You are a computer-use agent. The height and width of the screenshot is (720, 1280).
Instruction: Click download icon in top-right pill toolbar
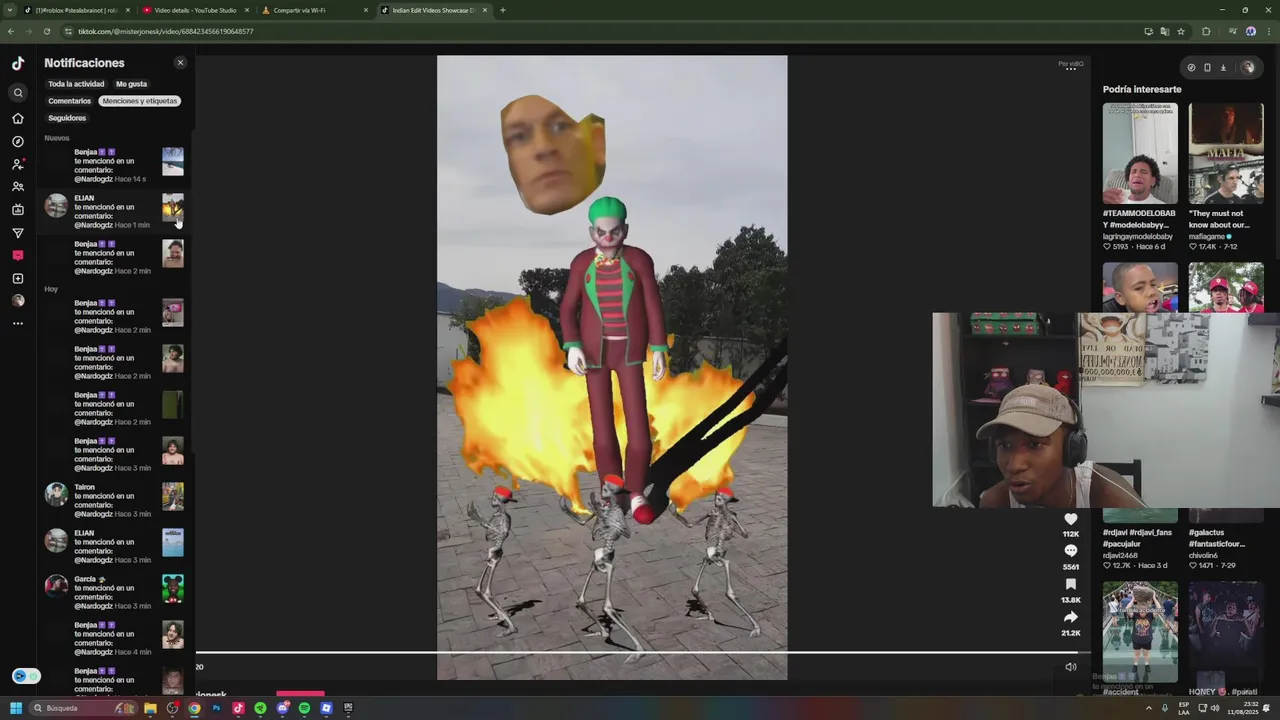click(1223, 68)
